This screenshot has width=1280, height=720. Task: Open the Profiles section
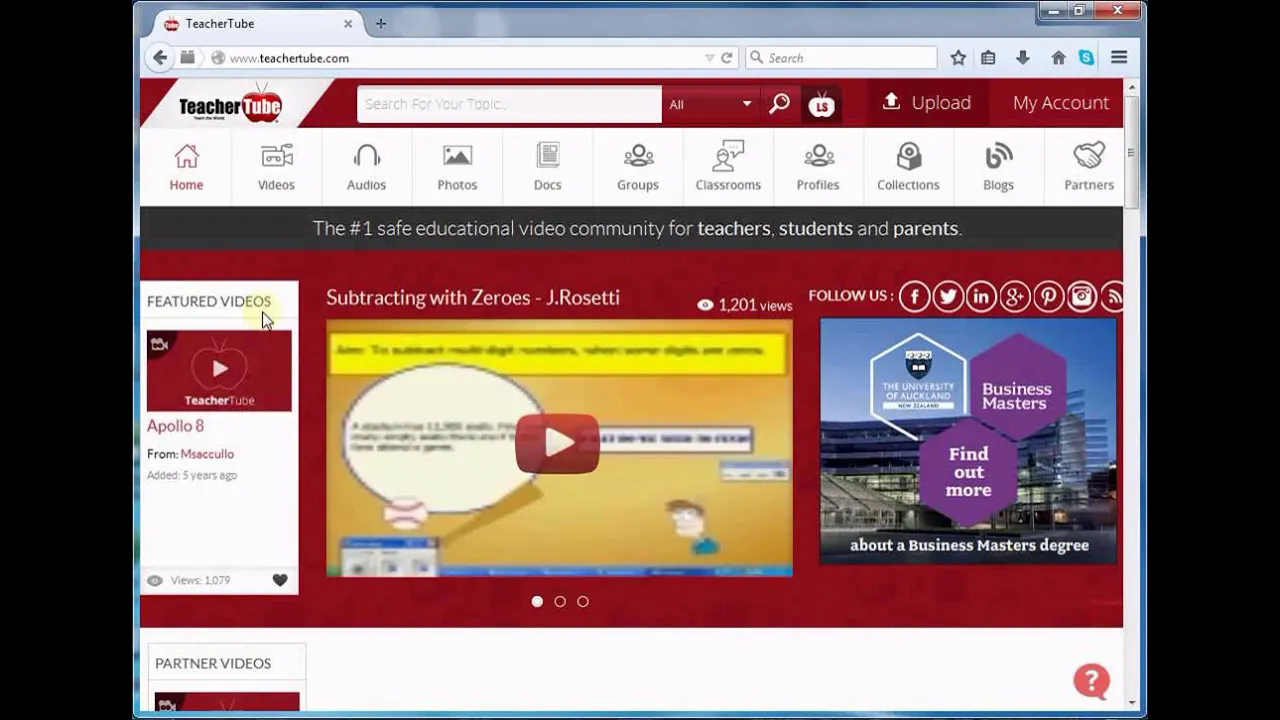point(818,167)
